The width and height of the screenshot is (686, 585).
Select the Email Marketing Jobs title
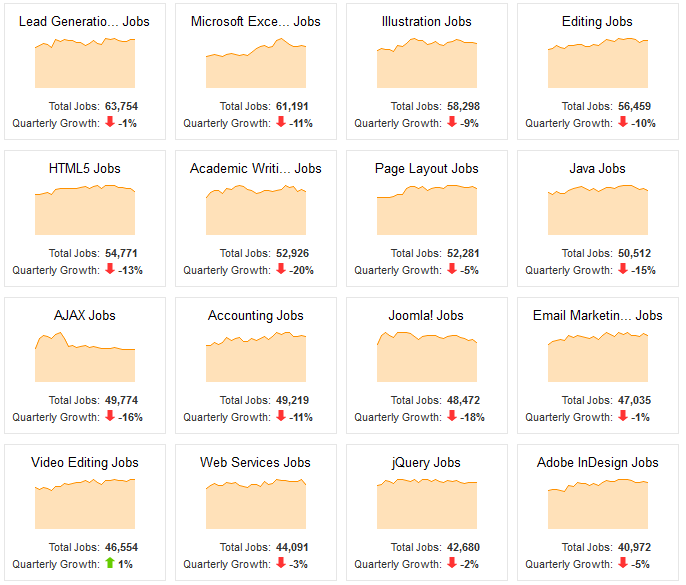(x=598, y=315)
